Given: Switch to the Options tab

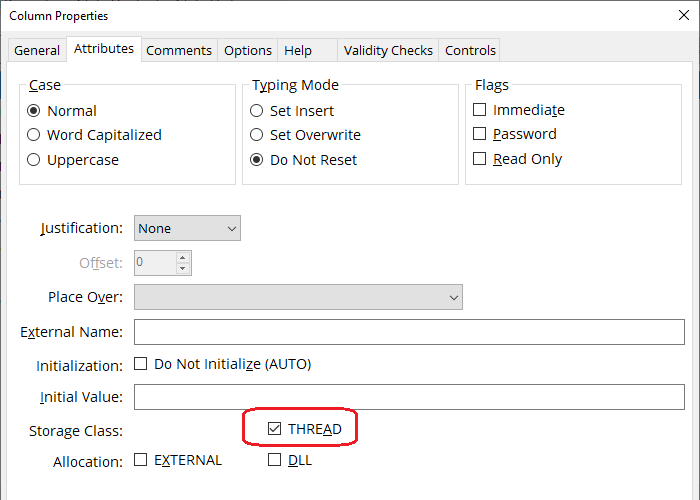Looking at the screenshot, I should pos(248,50).
